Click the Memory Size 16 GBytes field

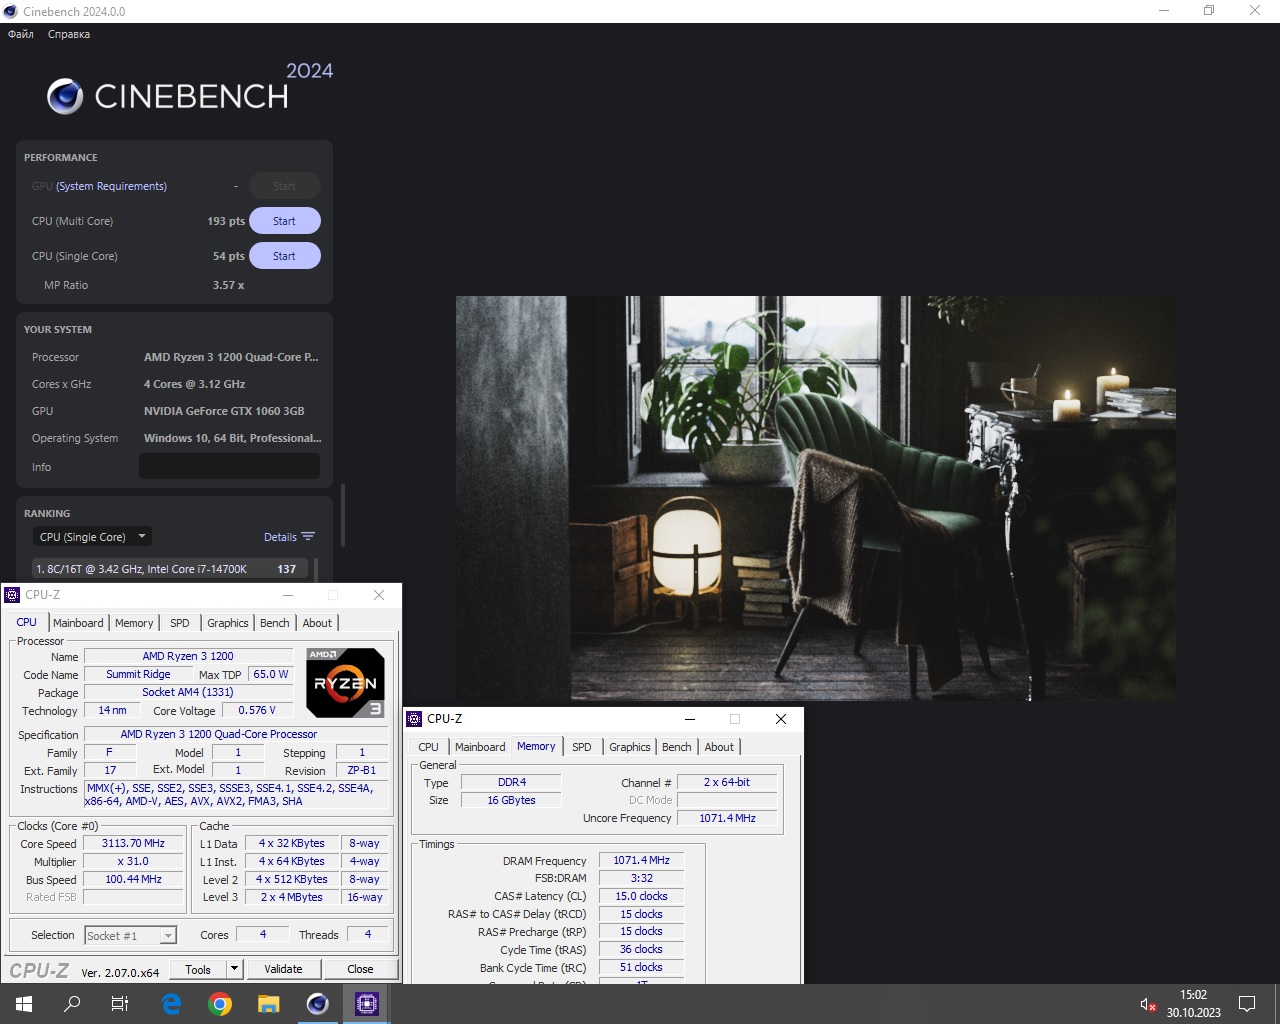(511, 800)
